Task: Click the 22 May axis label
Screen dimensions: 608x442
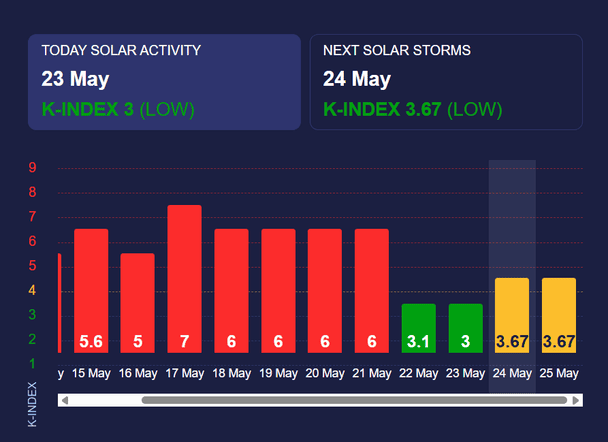Action: click(419, 373)
